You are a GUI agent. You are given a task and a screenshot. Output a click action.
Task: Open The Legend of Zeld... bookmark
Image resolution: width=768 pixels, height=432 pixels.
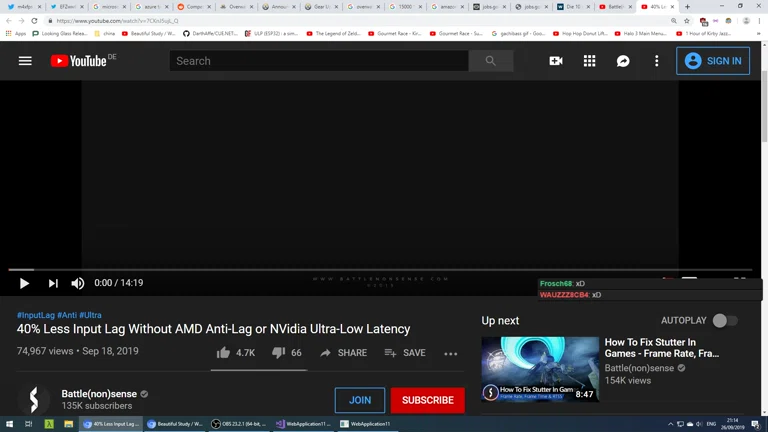pyautogui.click(x=334, y=33)
